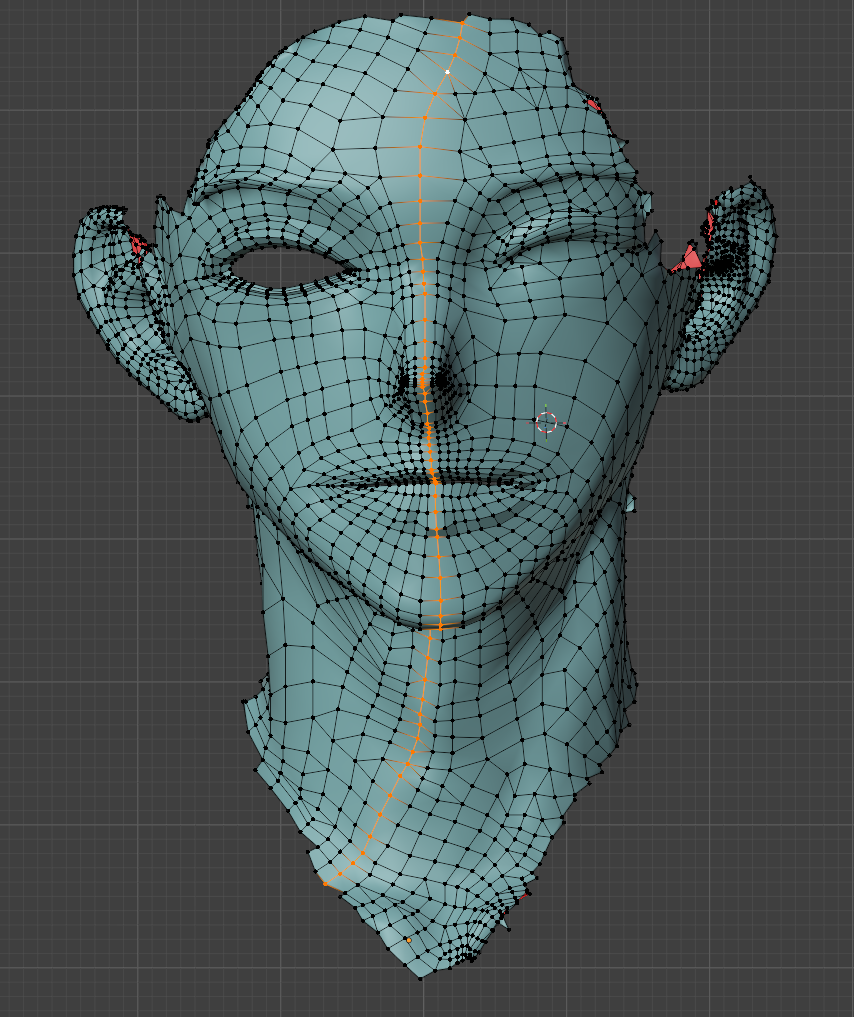Viewport: 854px width, 1017px height.
Task: Click the white active vertex on the forehead
Action: click(x=448, y=73)
